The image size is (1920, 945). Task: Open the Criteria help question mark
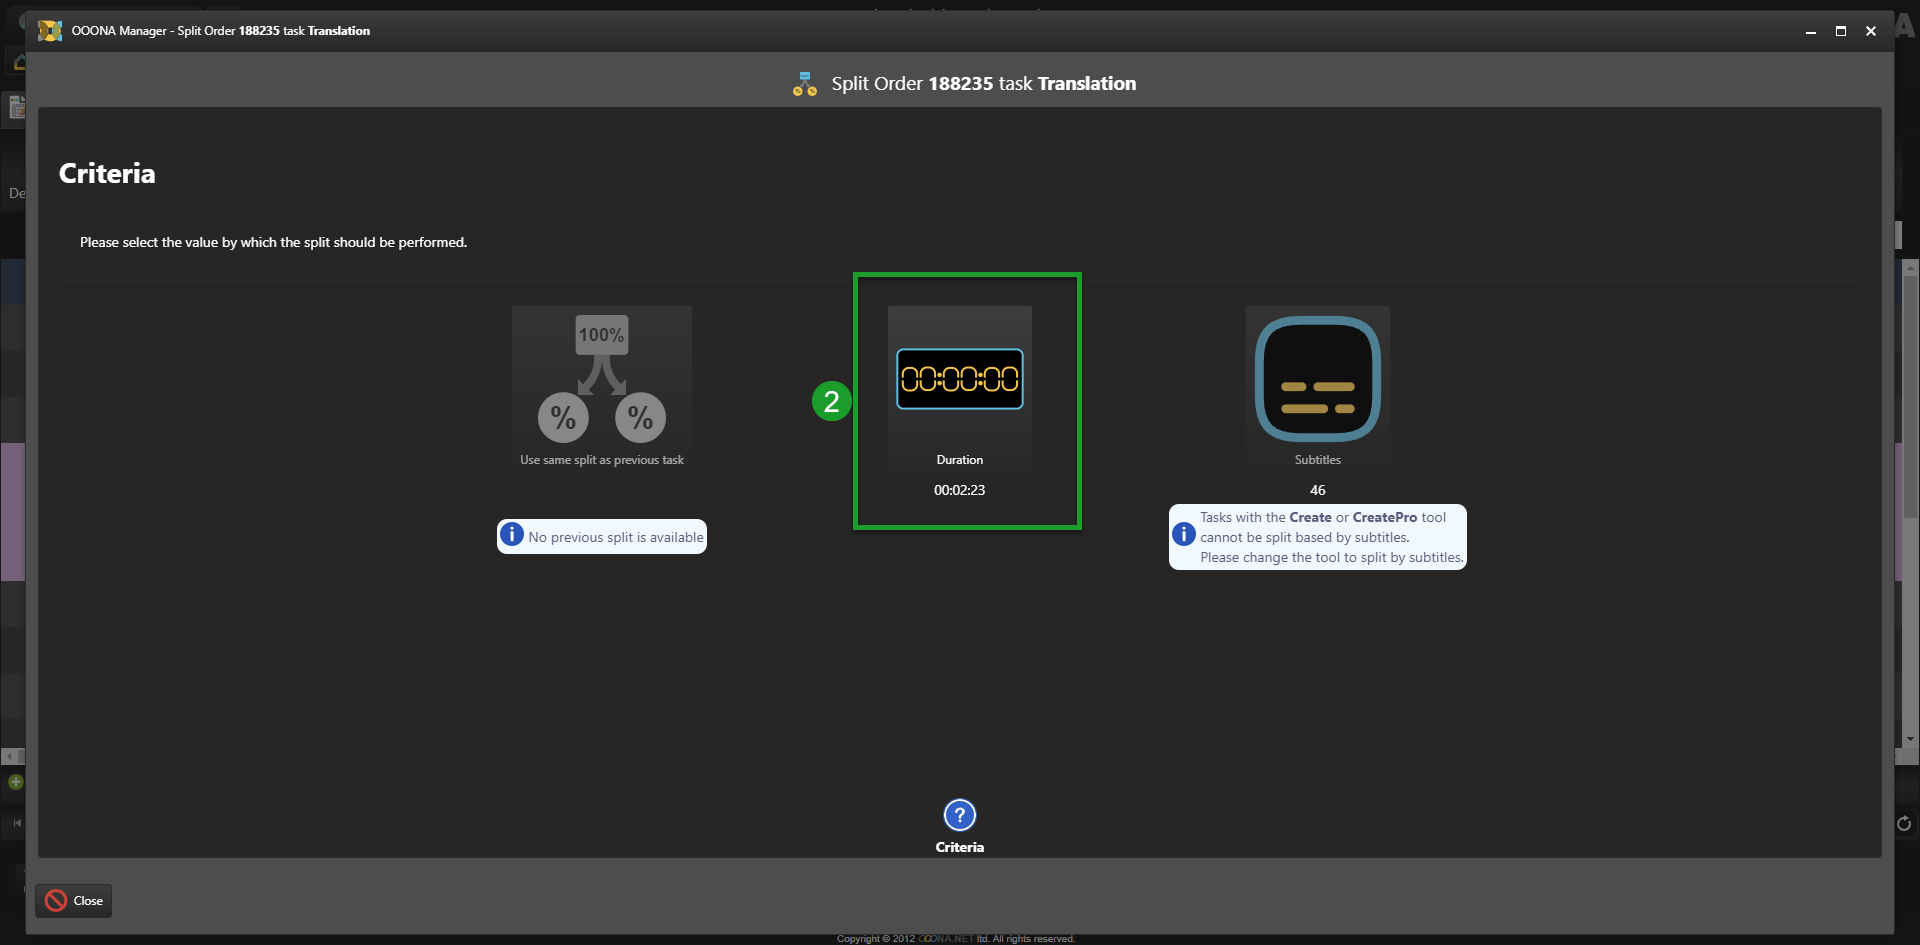pyautogui.click(x=959, y=815)
